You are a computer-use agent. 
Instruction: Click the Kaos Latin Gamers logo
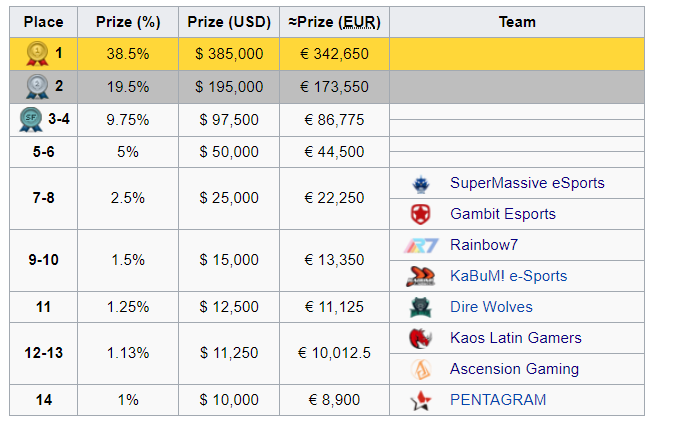[x=420, y=338]
